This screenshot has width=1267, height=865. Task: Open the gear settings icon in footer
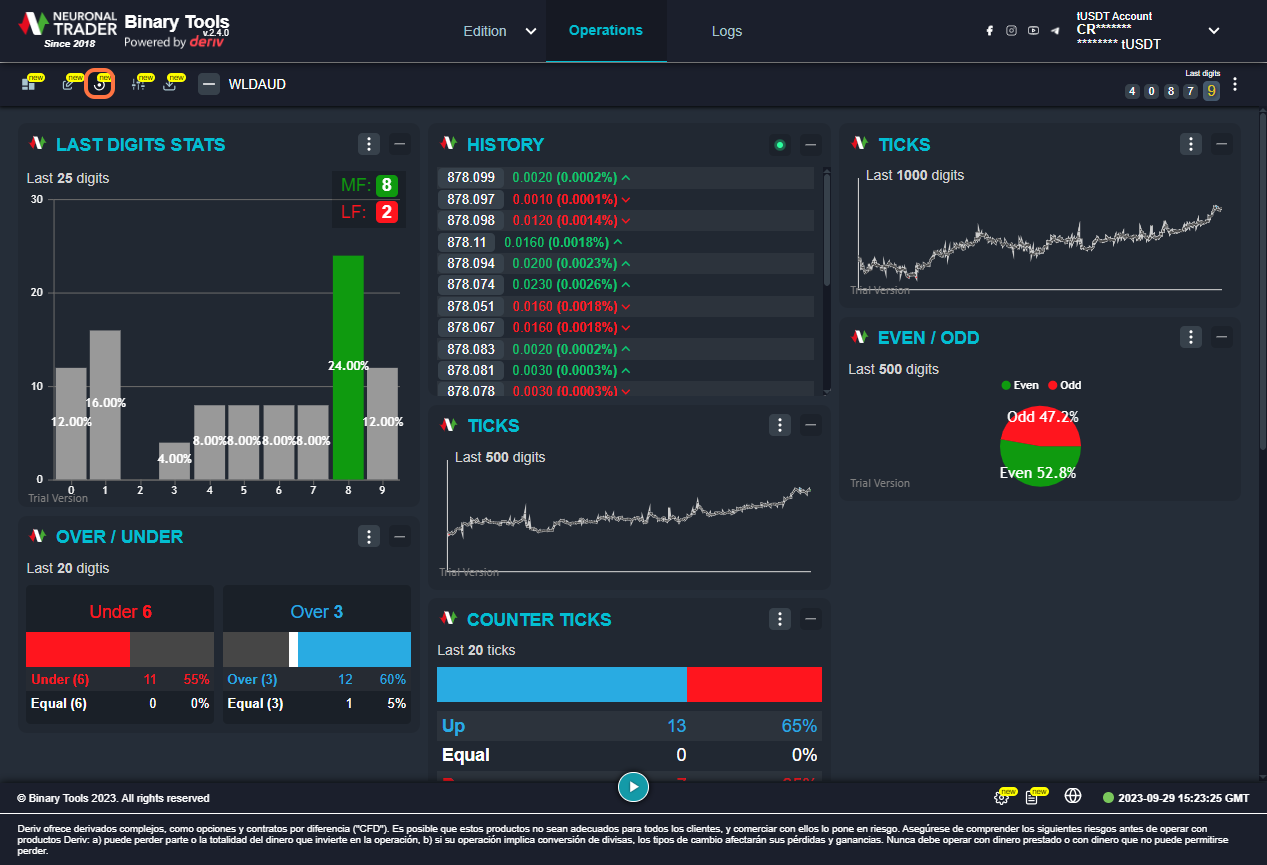[1001, 797]
